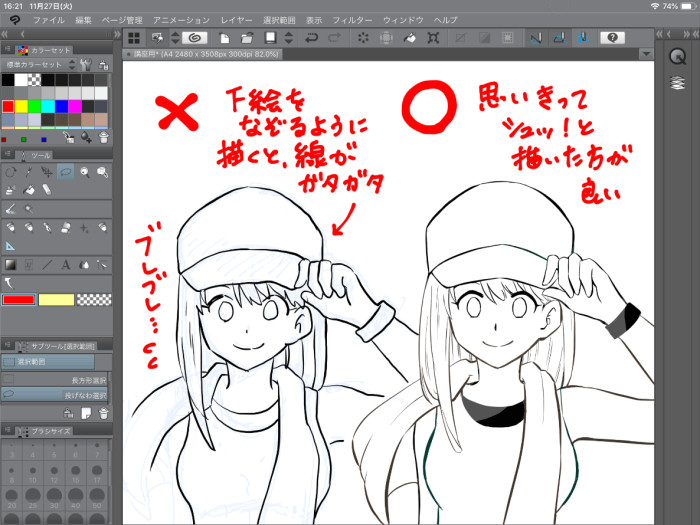Select the gradient tool
The width and height of the screenshot is (700, 525).
click(x=10, y=265)
